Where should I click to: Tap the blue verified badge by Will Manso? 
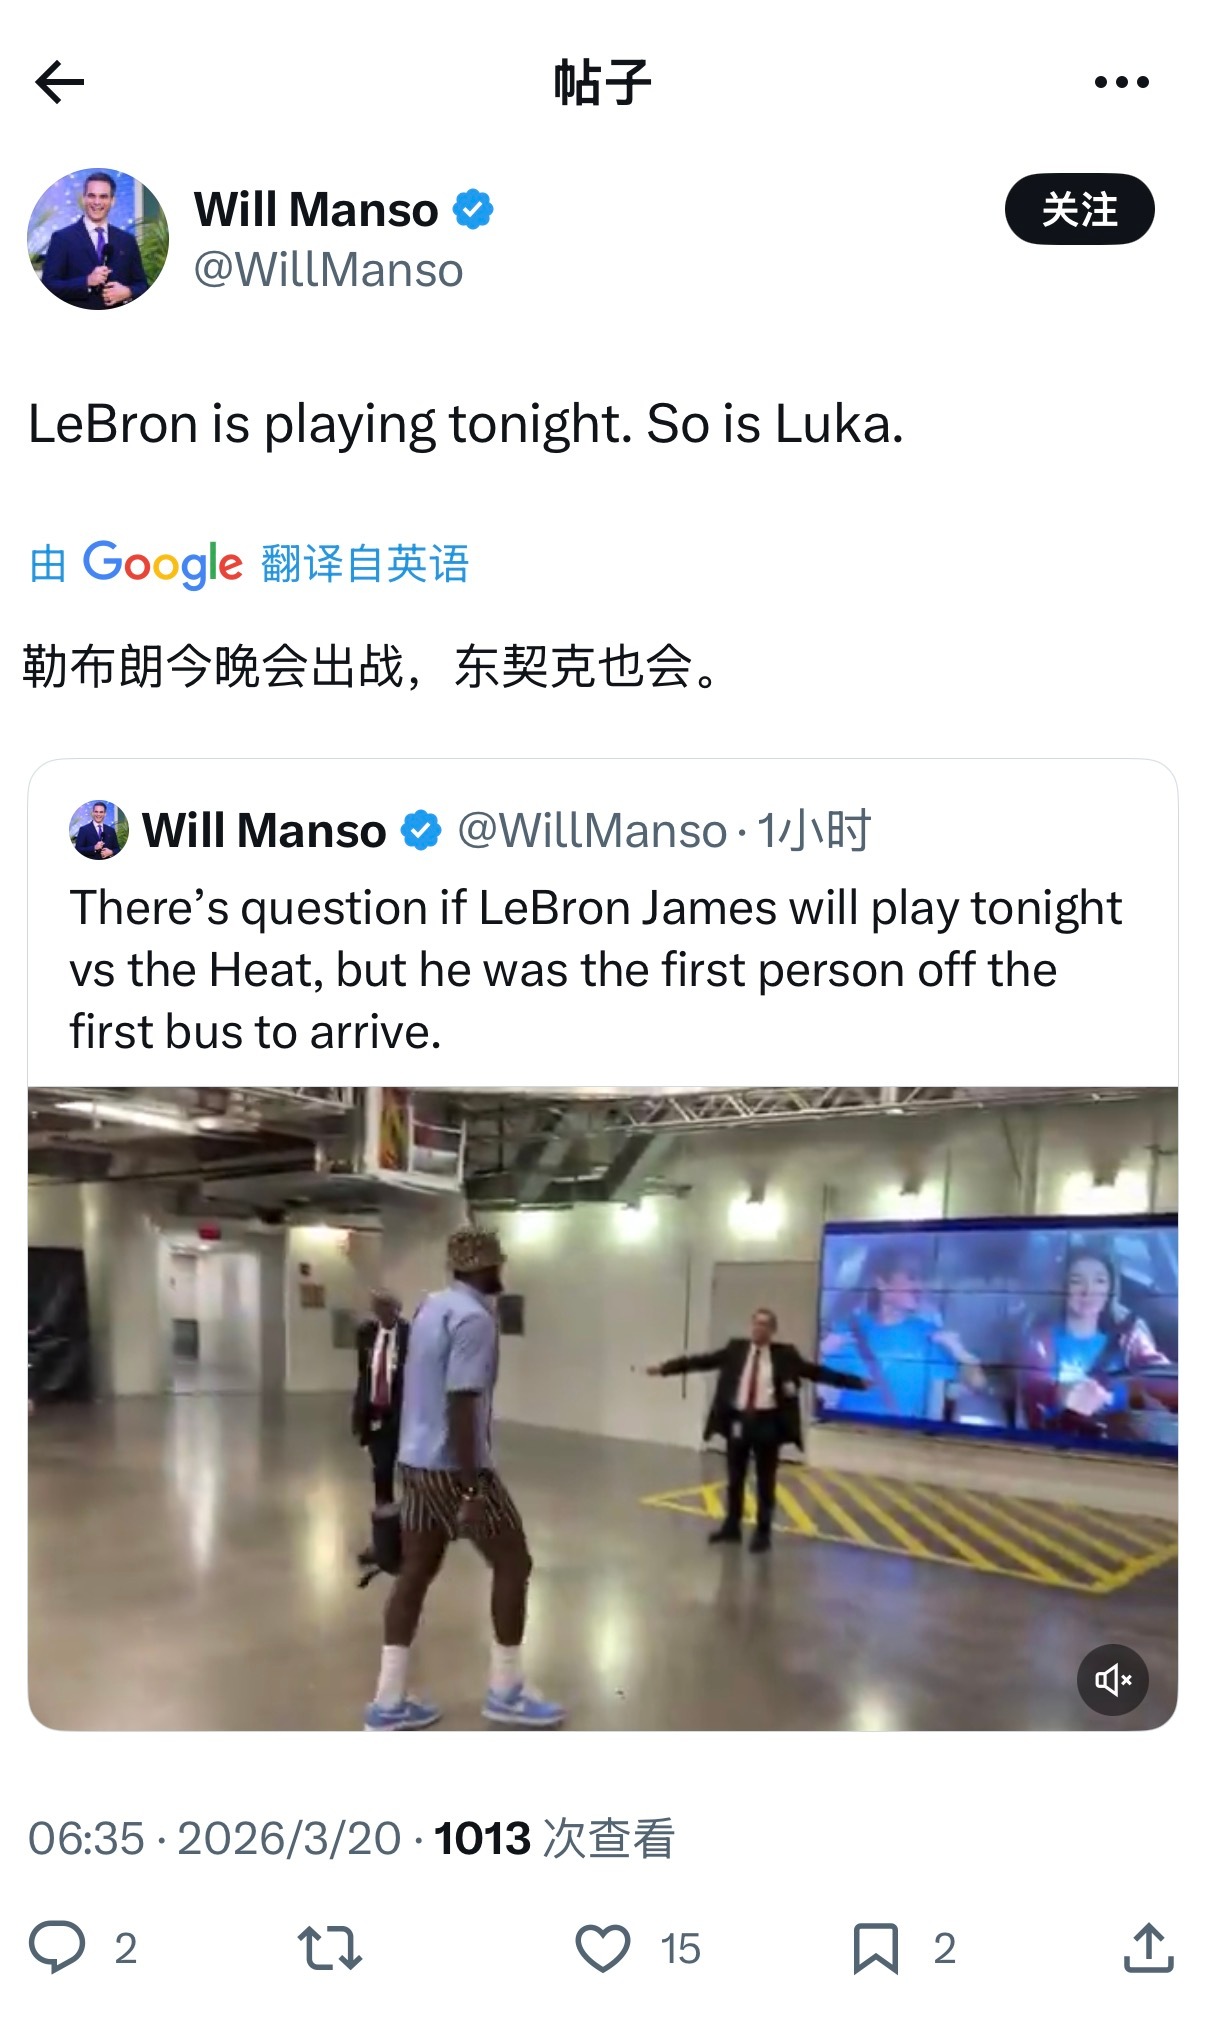point(473,209)
